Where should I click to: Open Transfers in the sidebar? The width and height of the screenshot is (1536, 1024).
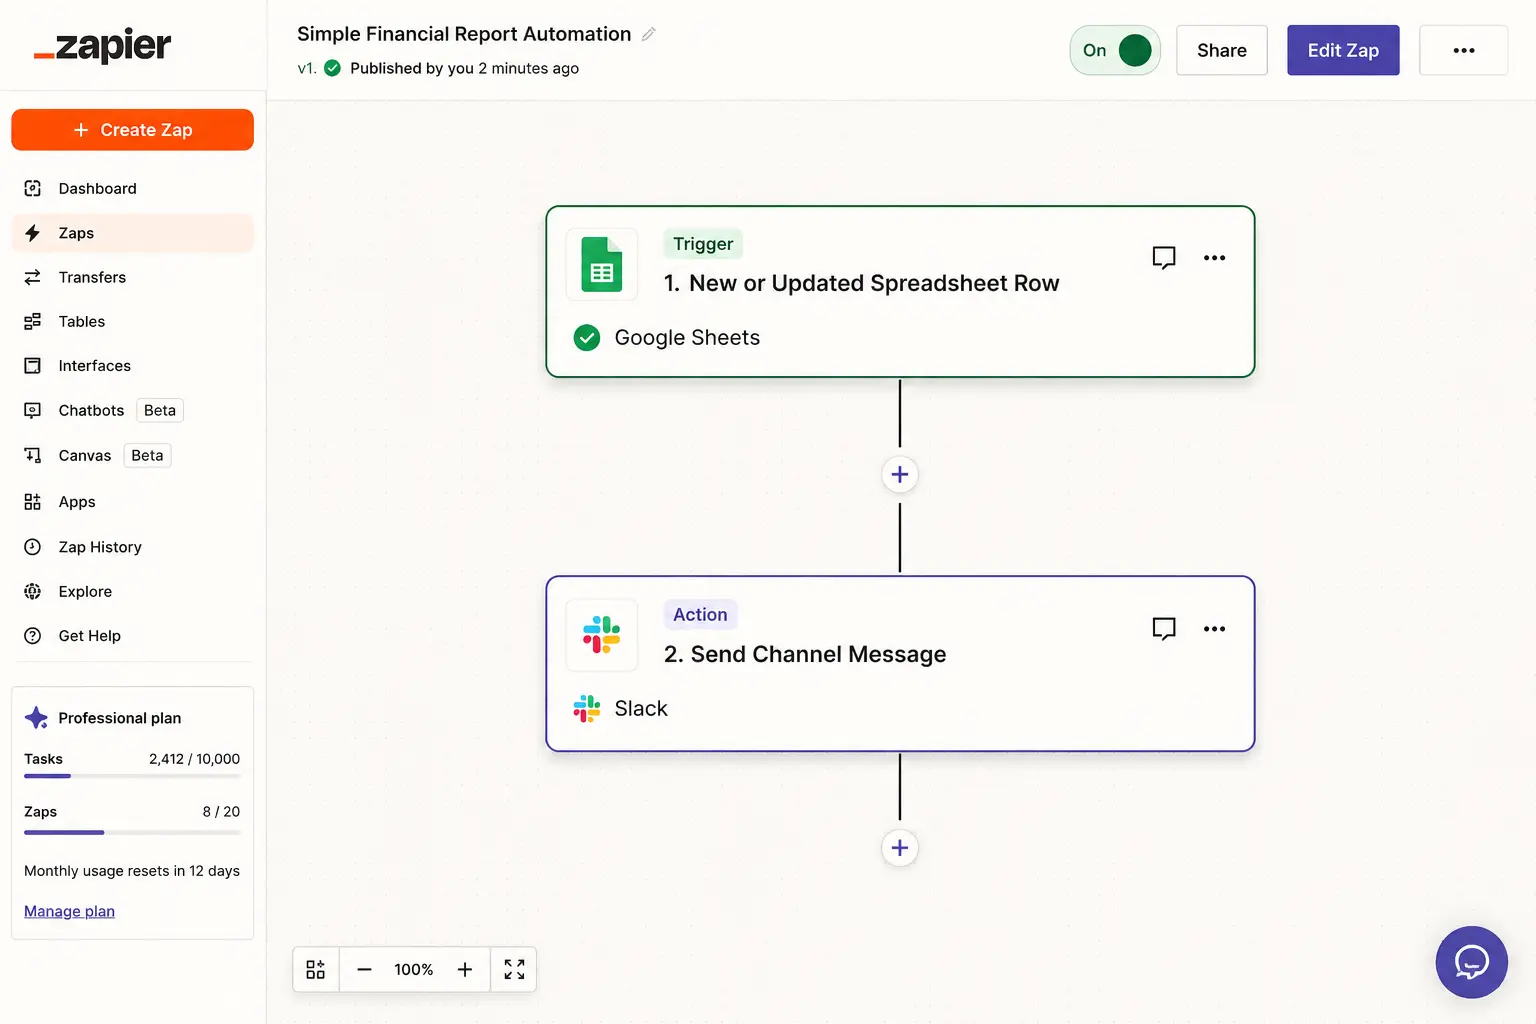pyautogui.click(x=132, y=277)
